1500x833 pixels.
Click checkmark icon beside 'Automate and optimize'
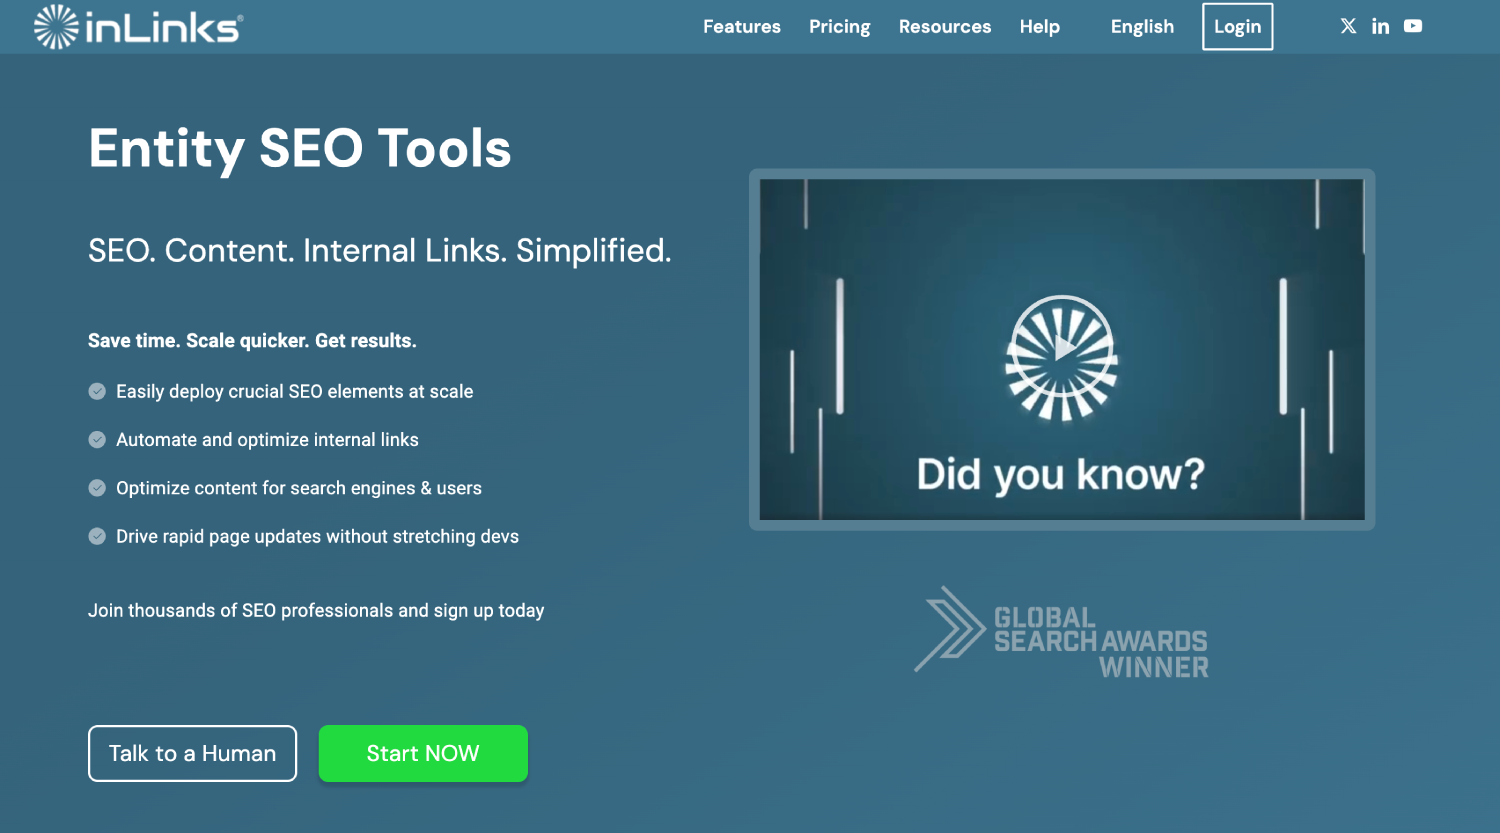(x=97, y=439)
